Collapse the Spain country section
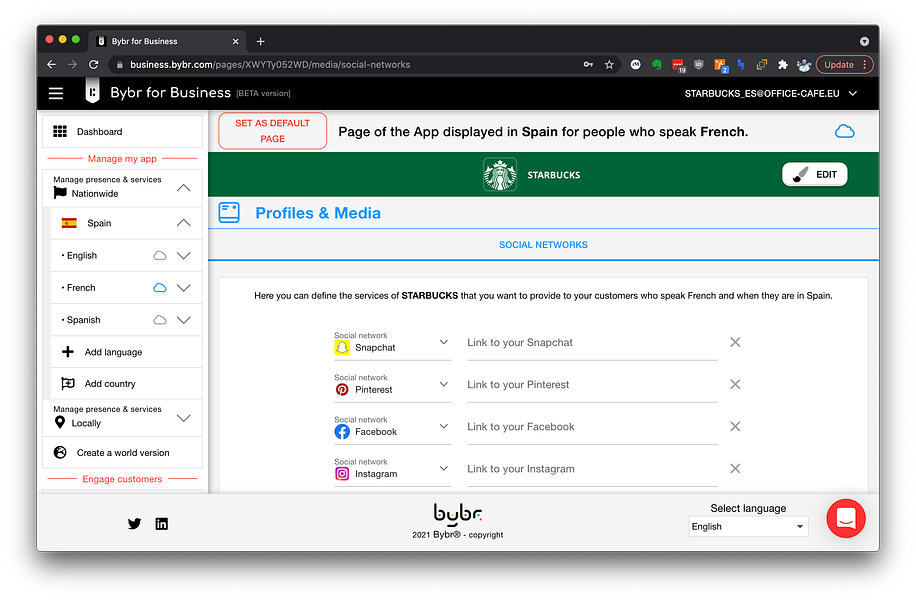 (x=183, y=223)
